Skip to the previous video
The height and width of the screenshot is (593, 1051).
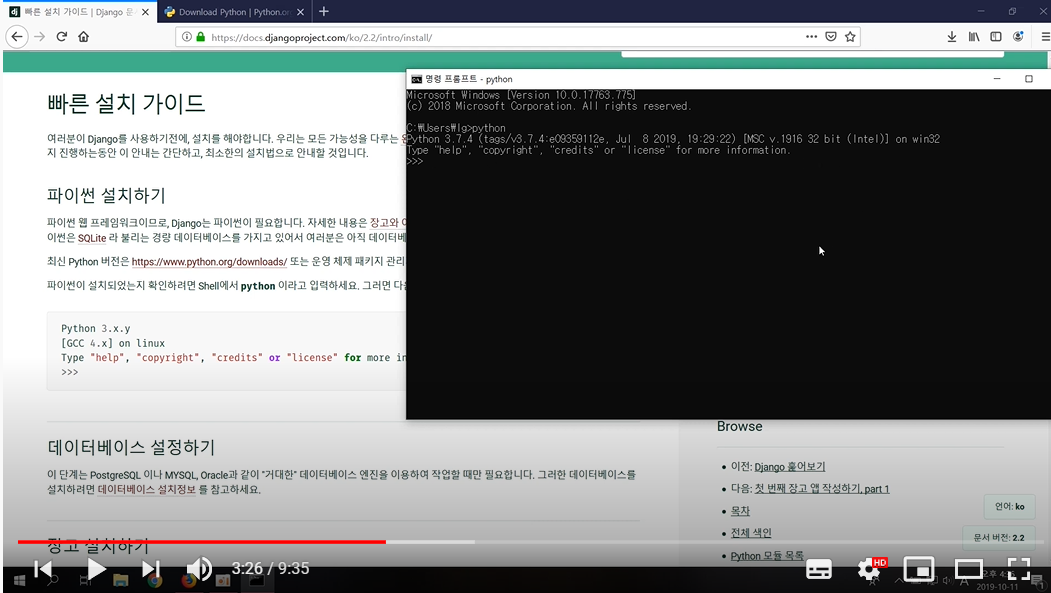click(x=43, y=569)
